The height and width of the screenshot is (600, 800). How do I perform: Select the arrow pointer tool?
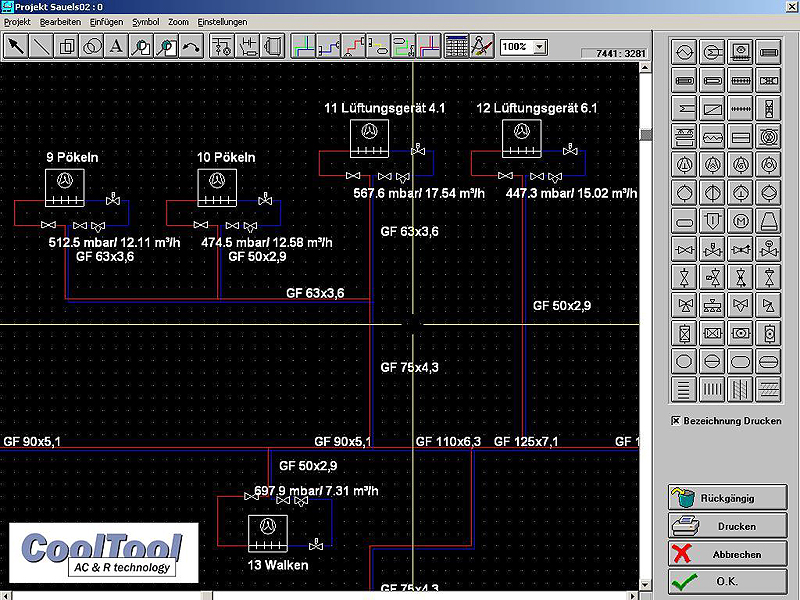click(x=17, y=46)
